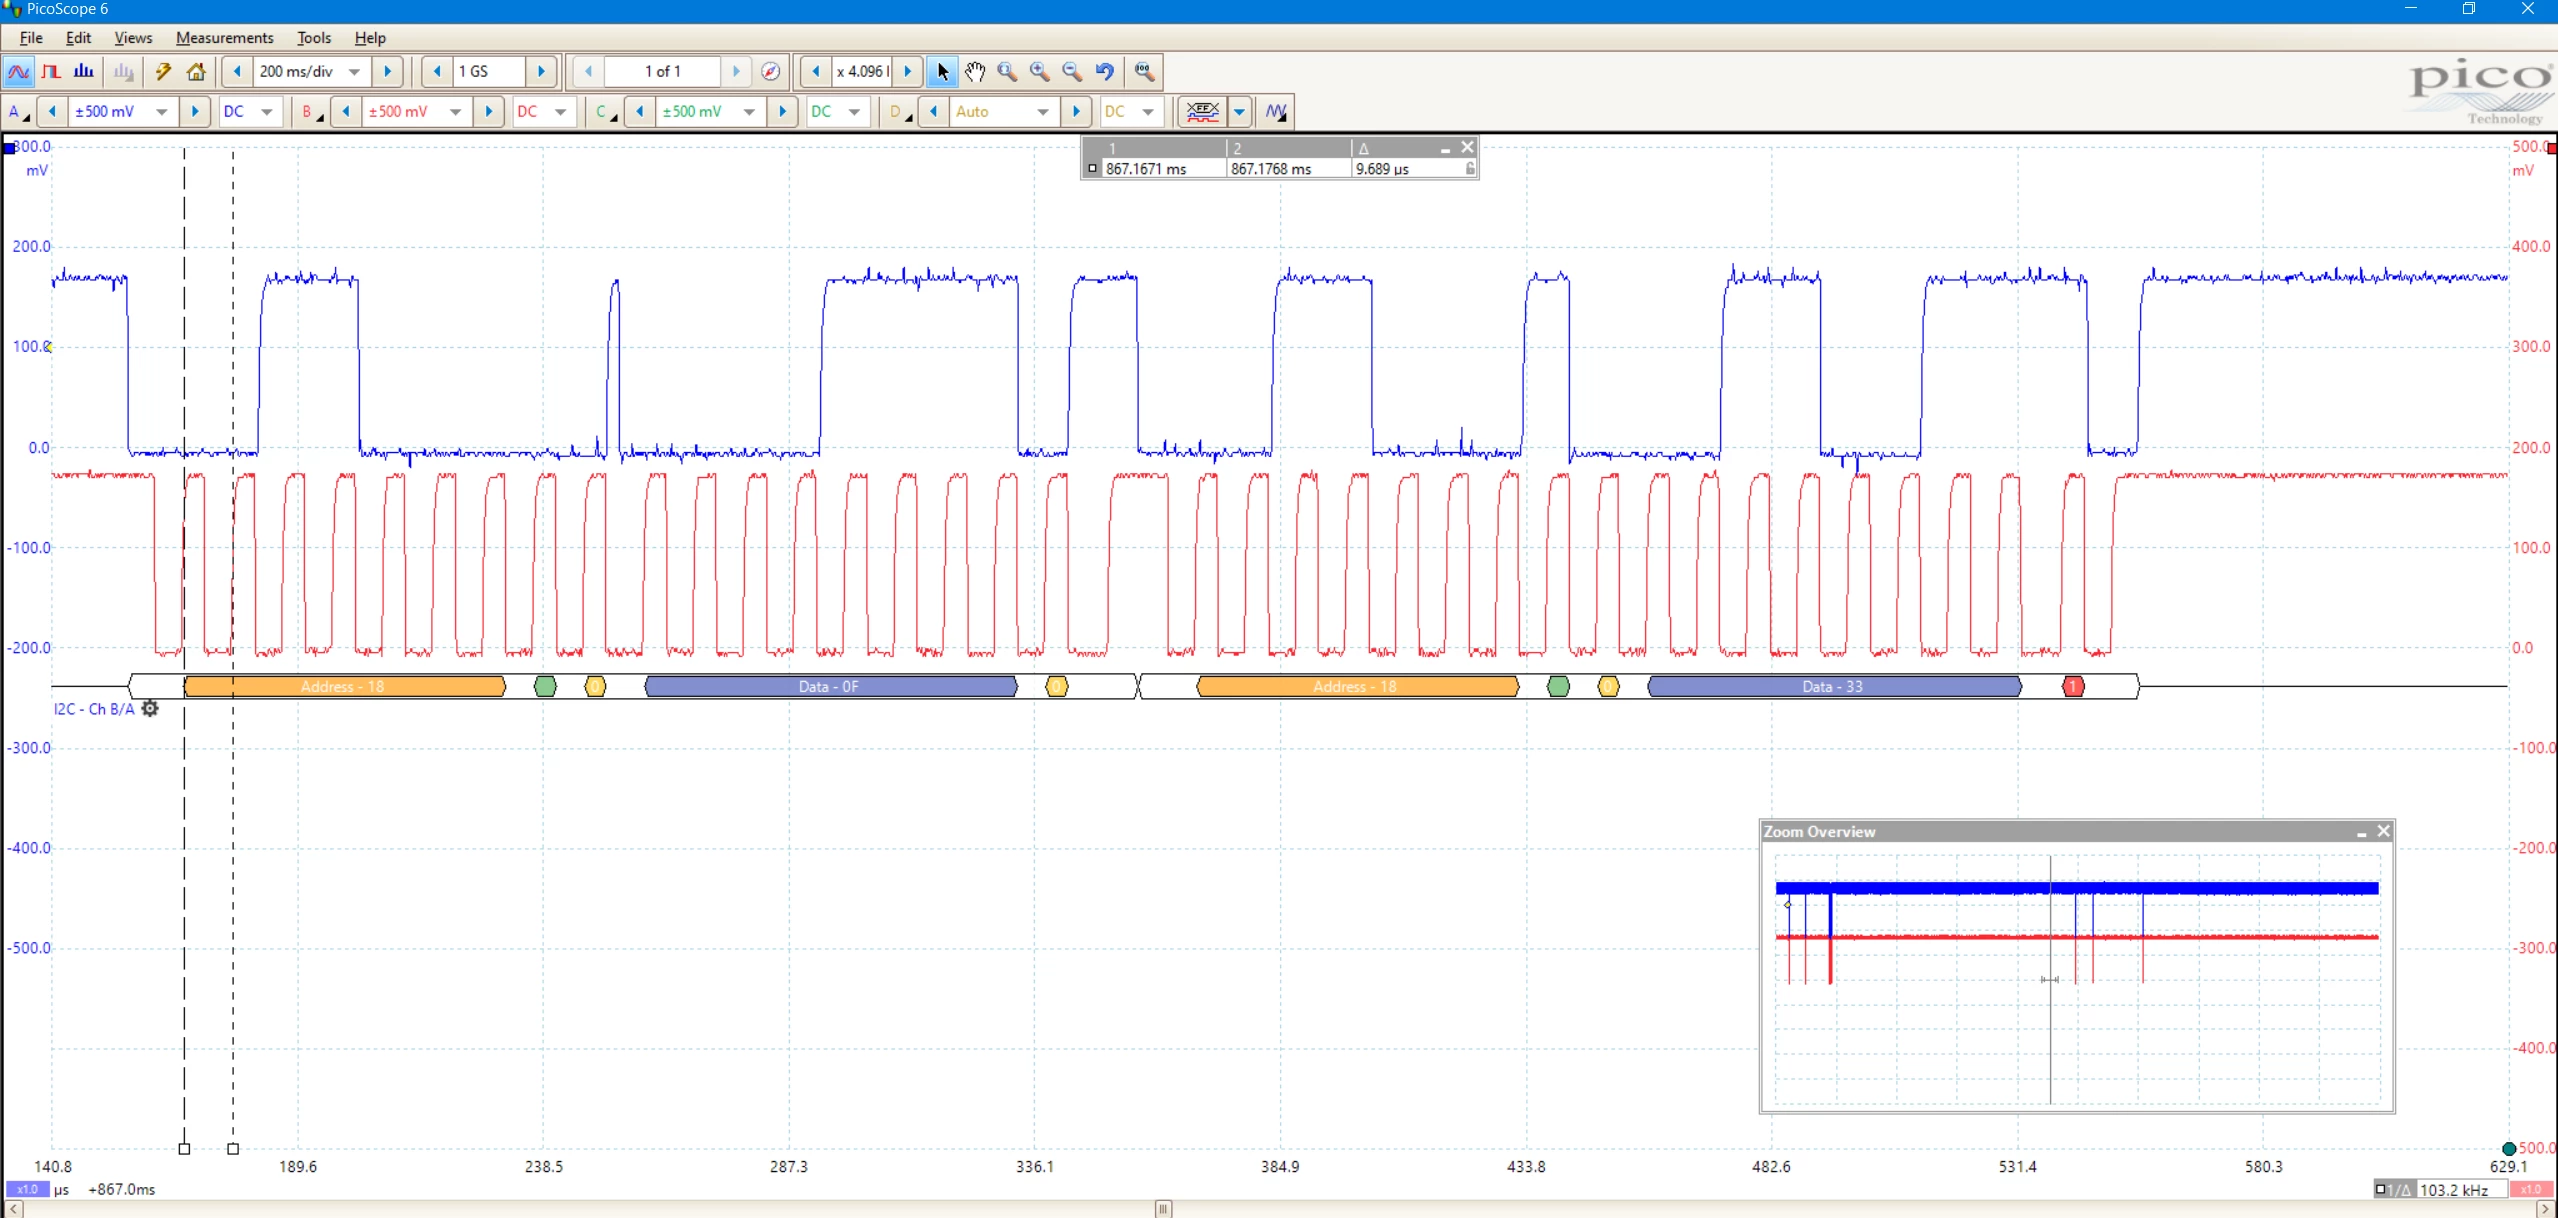The width and height of the screenshot is (2558, 1218).
Task: Toggle the arrow Selection tool
Action: coord(942,72)
